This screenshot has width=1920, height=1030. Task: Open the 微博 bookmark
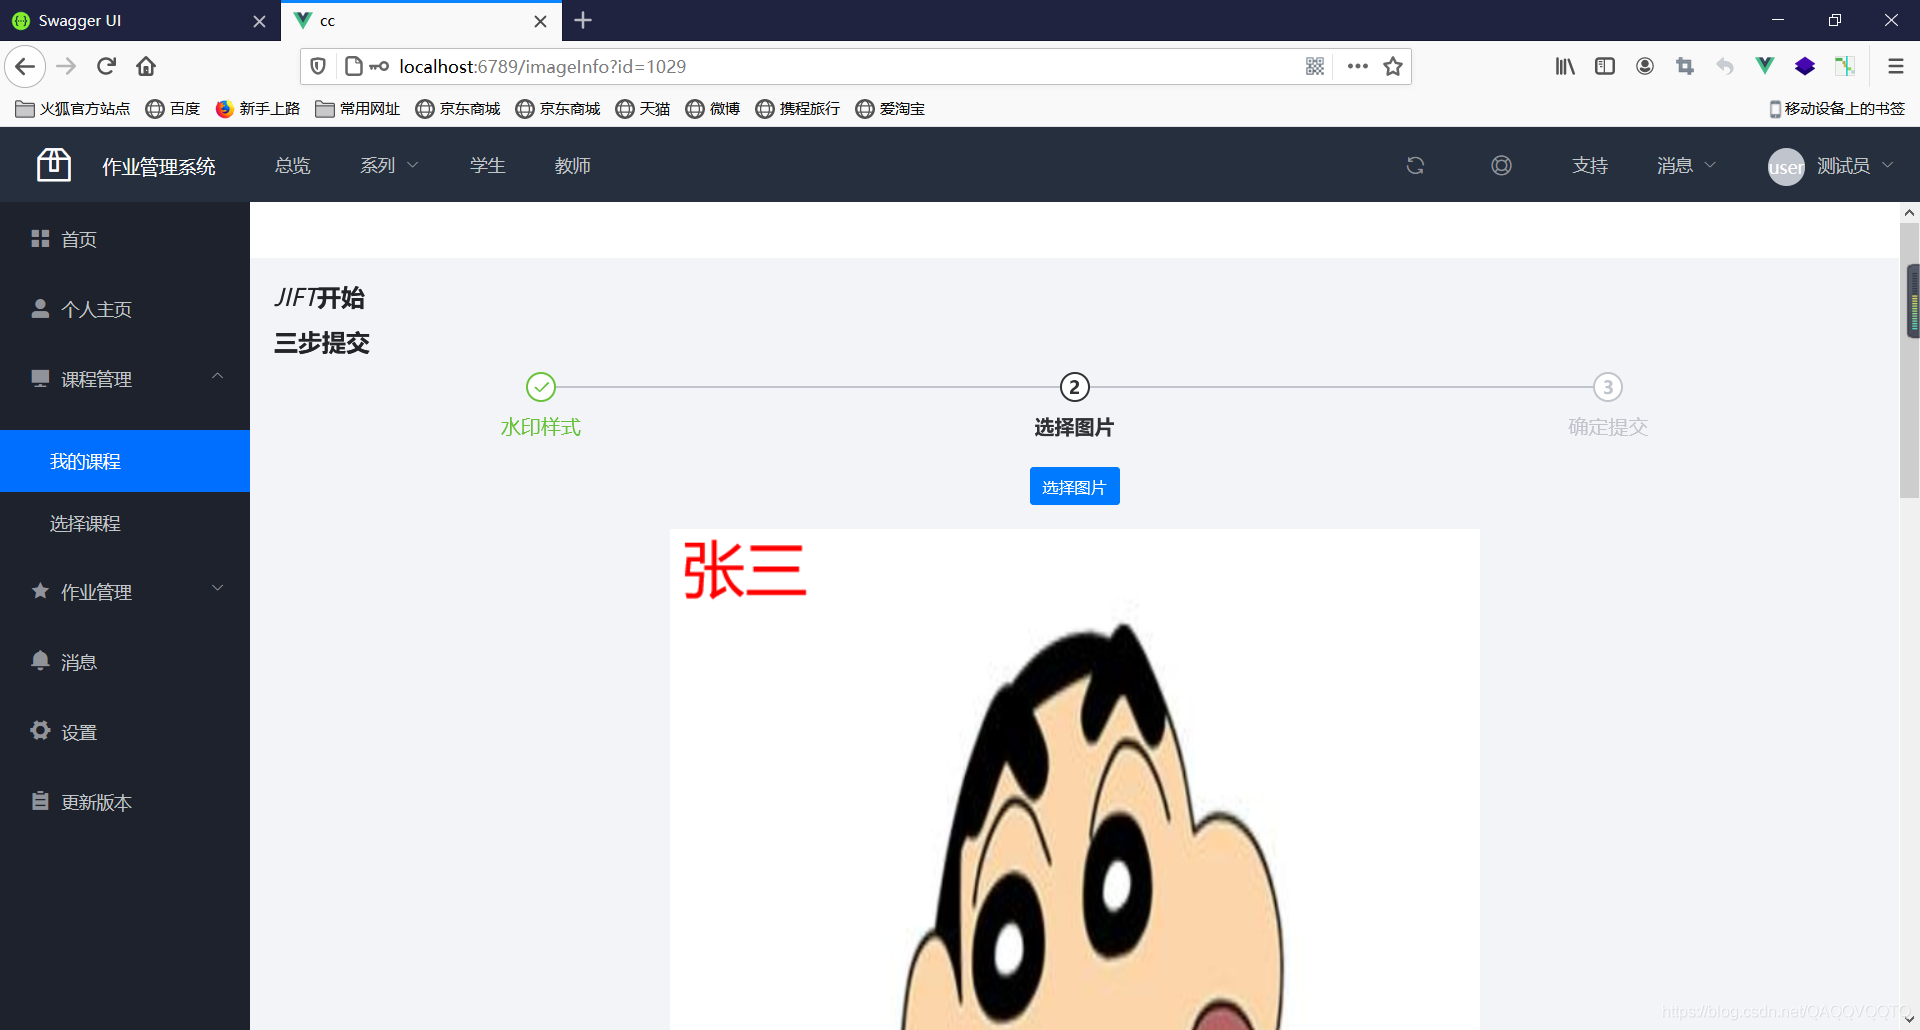(x=713, y=109)
